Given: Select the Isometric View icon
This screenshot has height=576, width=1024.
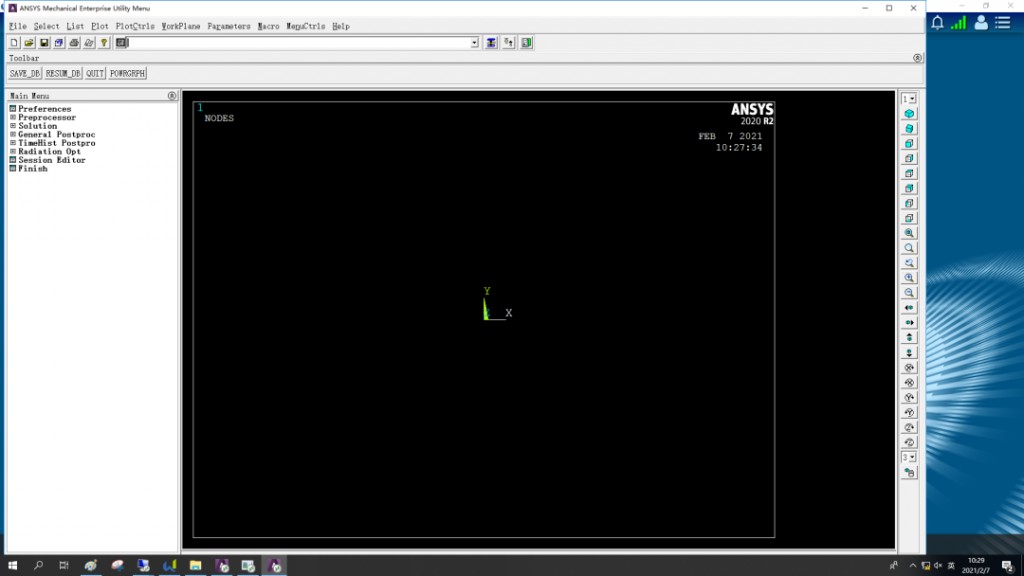Looking at the screenshot, I should tap(909, 114).
